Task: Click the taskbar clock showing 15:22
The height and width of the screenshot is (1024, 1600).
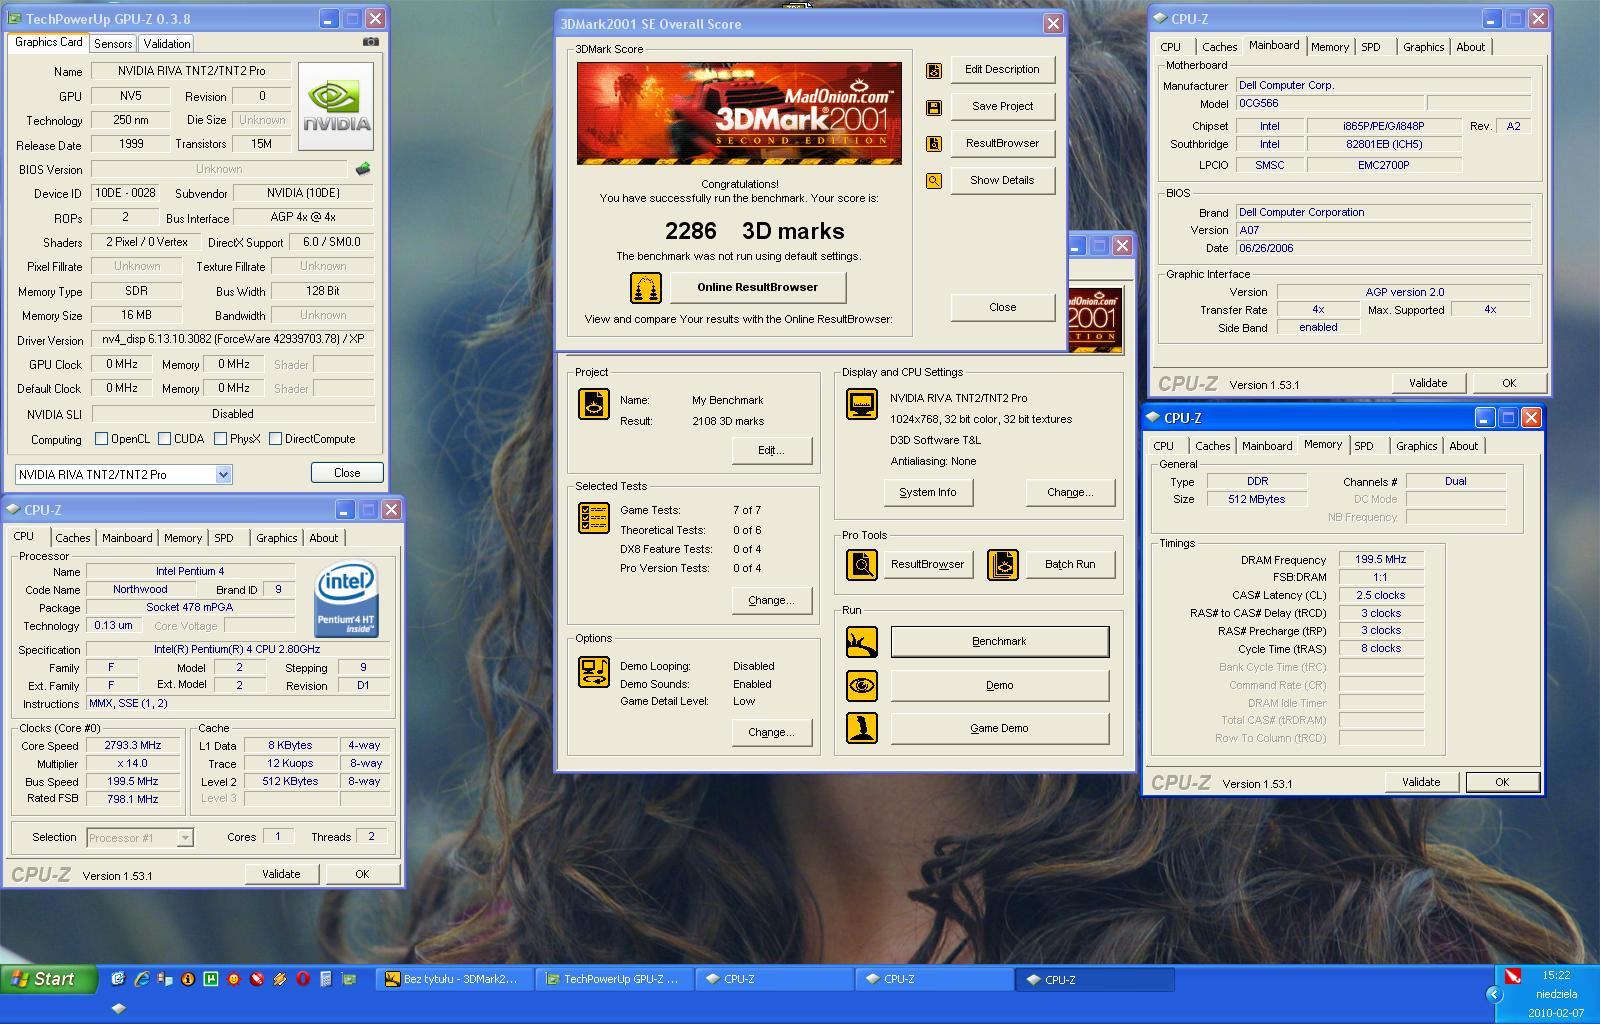Action: tap(1556, 975)
